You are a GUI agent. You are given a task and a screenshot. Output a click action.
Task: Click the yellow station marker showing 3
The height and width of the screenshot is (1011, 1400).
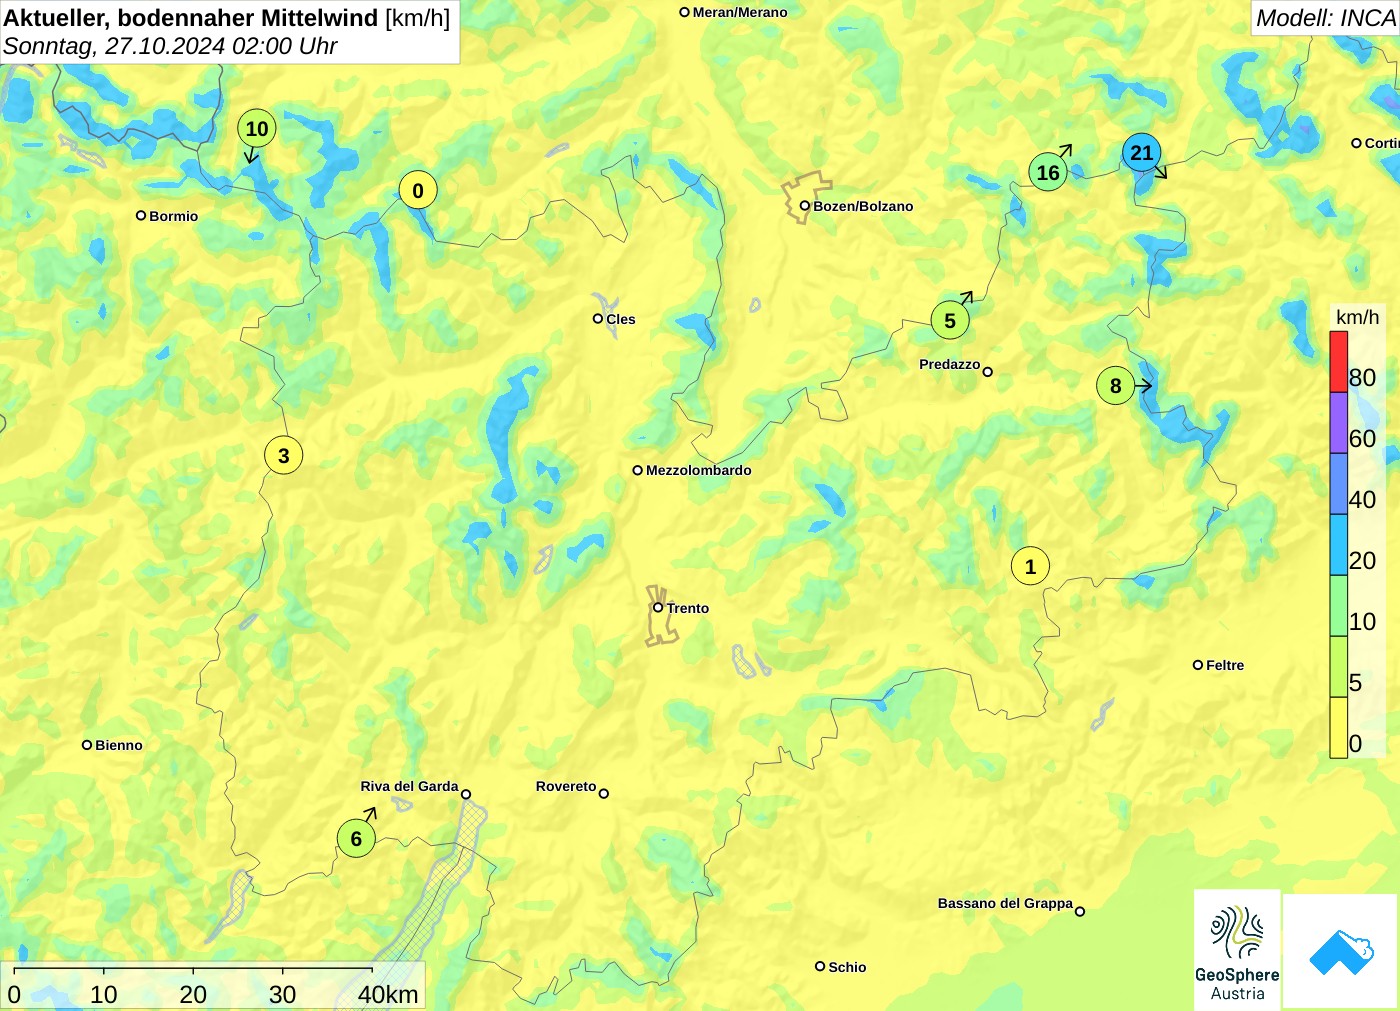tap(284, 456)
